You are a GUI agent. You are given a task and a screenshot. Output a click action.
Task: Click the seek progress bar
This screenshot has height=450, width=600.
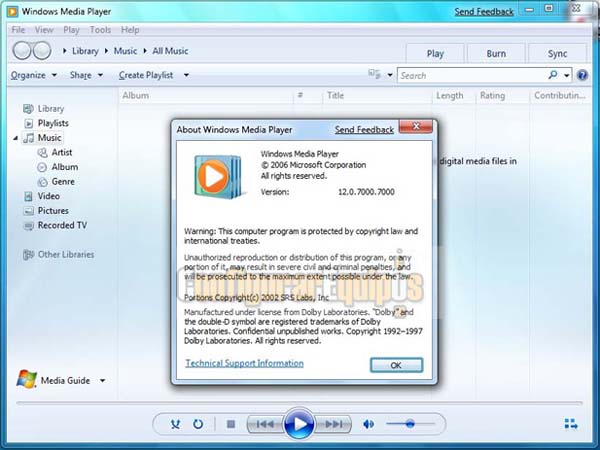(299, 403)
